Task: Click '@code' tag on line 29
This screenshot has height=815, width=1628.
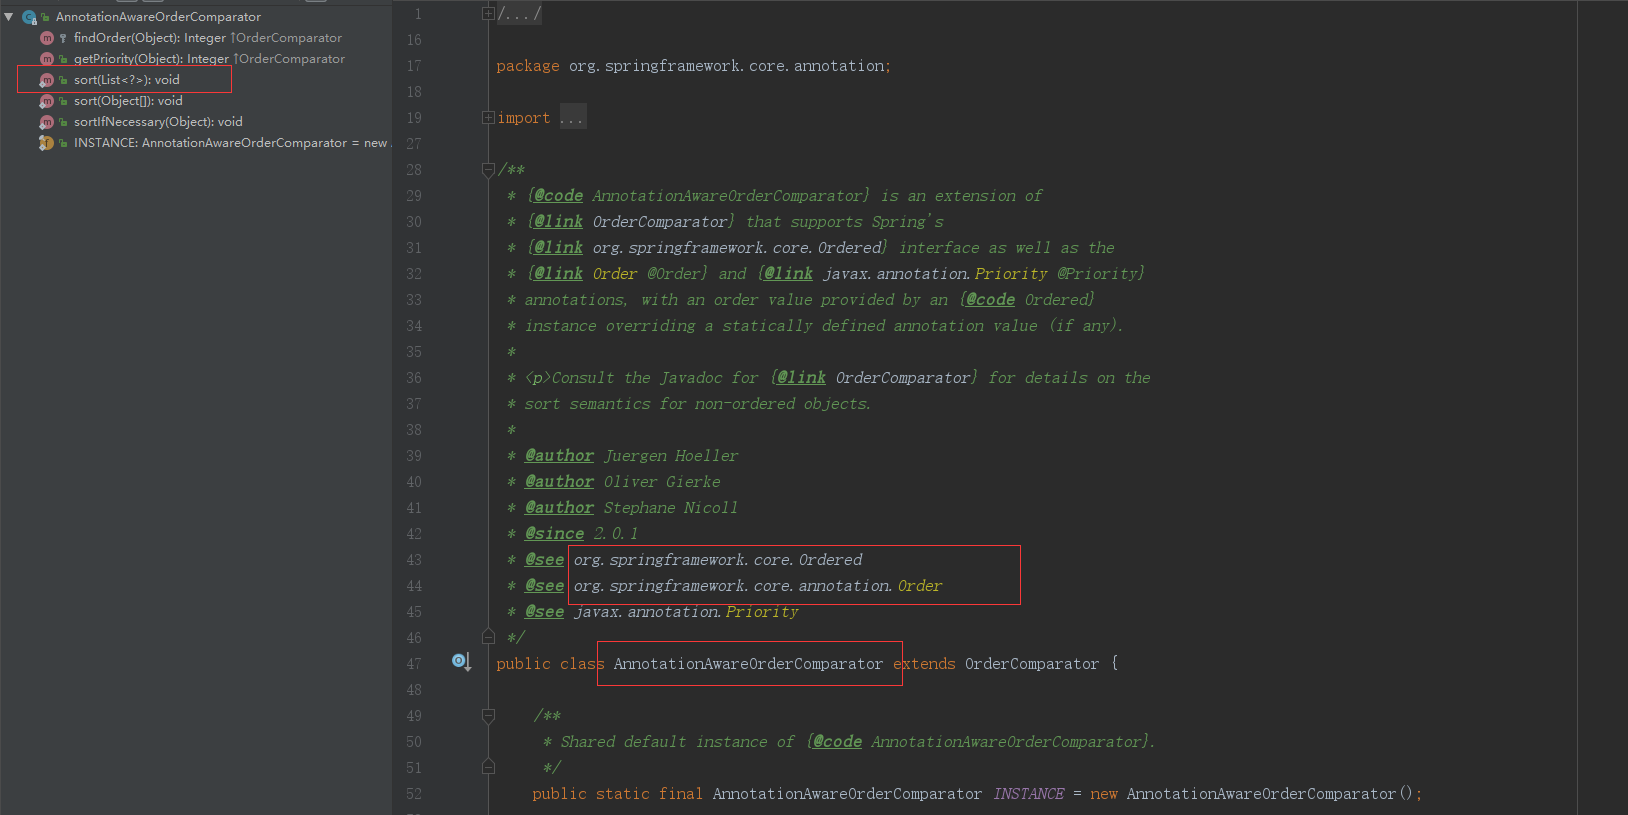Action: [558, 196]
